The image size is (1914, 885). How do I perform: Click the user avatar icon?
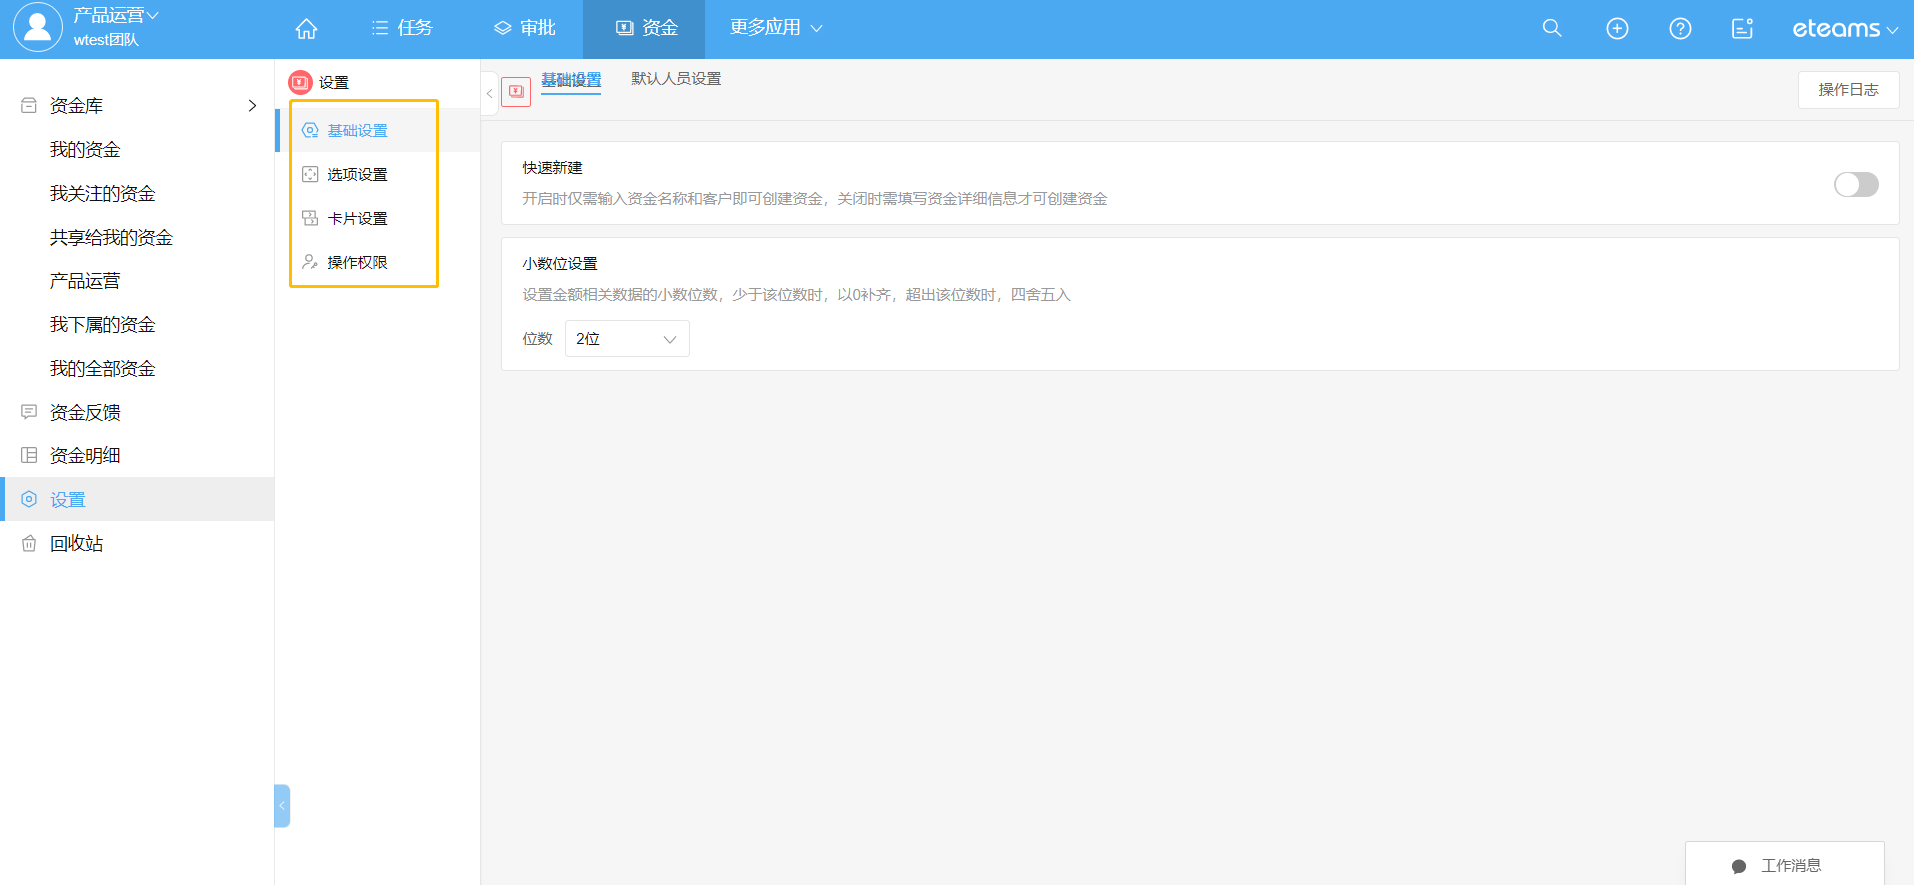pyautogui.click(x=38, y=27)
